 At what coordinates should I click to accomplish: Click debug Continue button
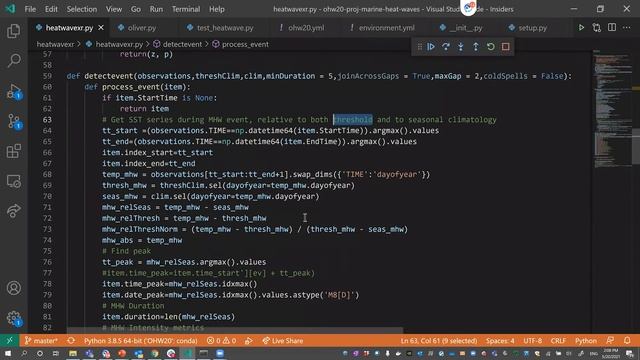431,47
